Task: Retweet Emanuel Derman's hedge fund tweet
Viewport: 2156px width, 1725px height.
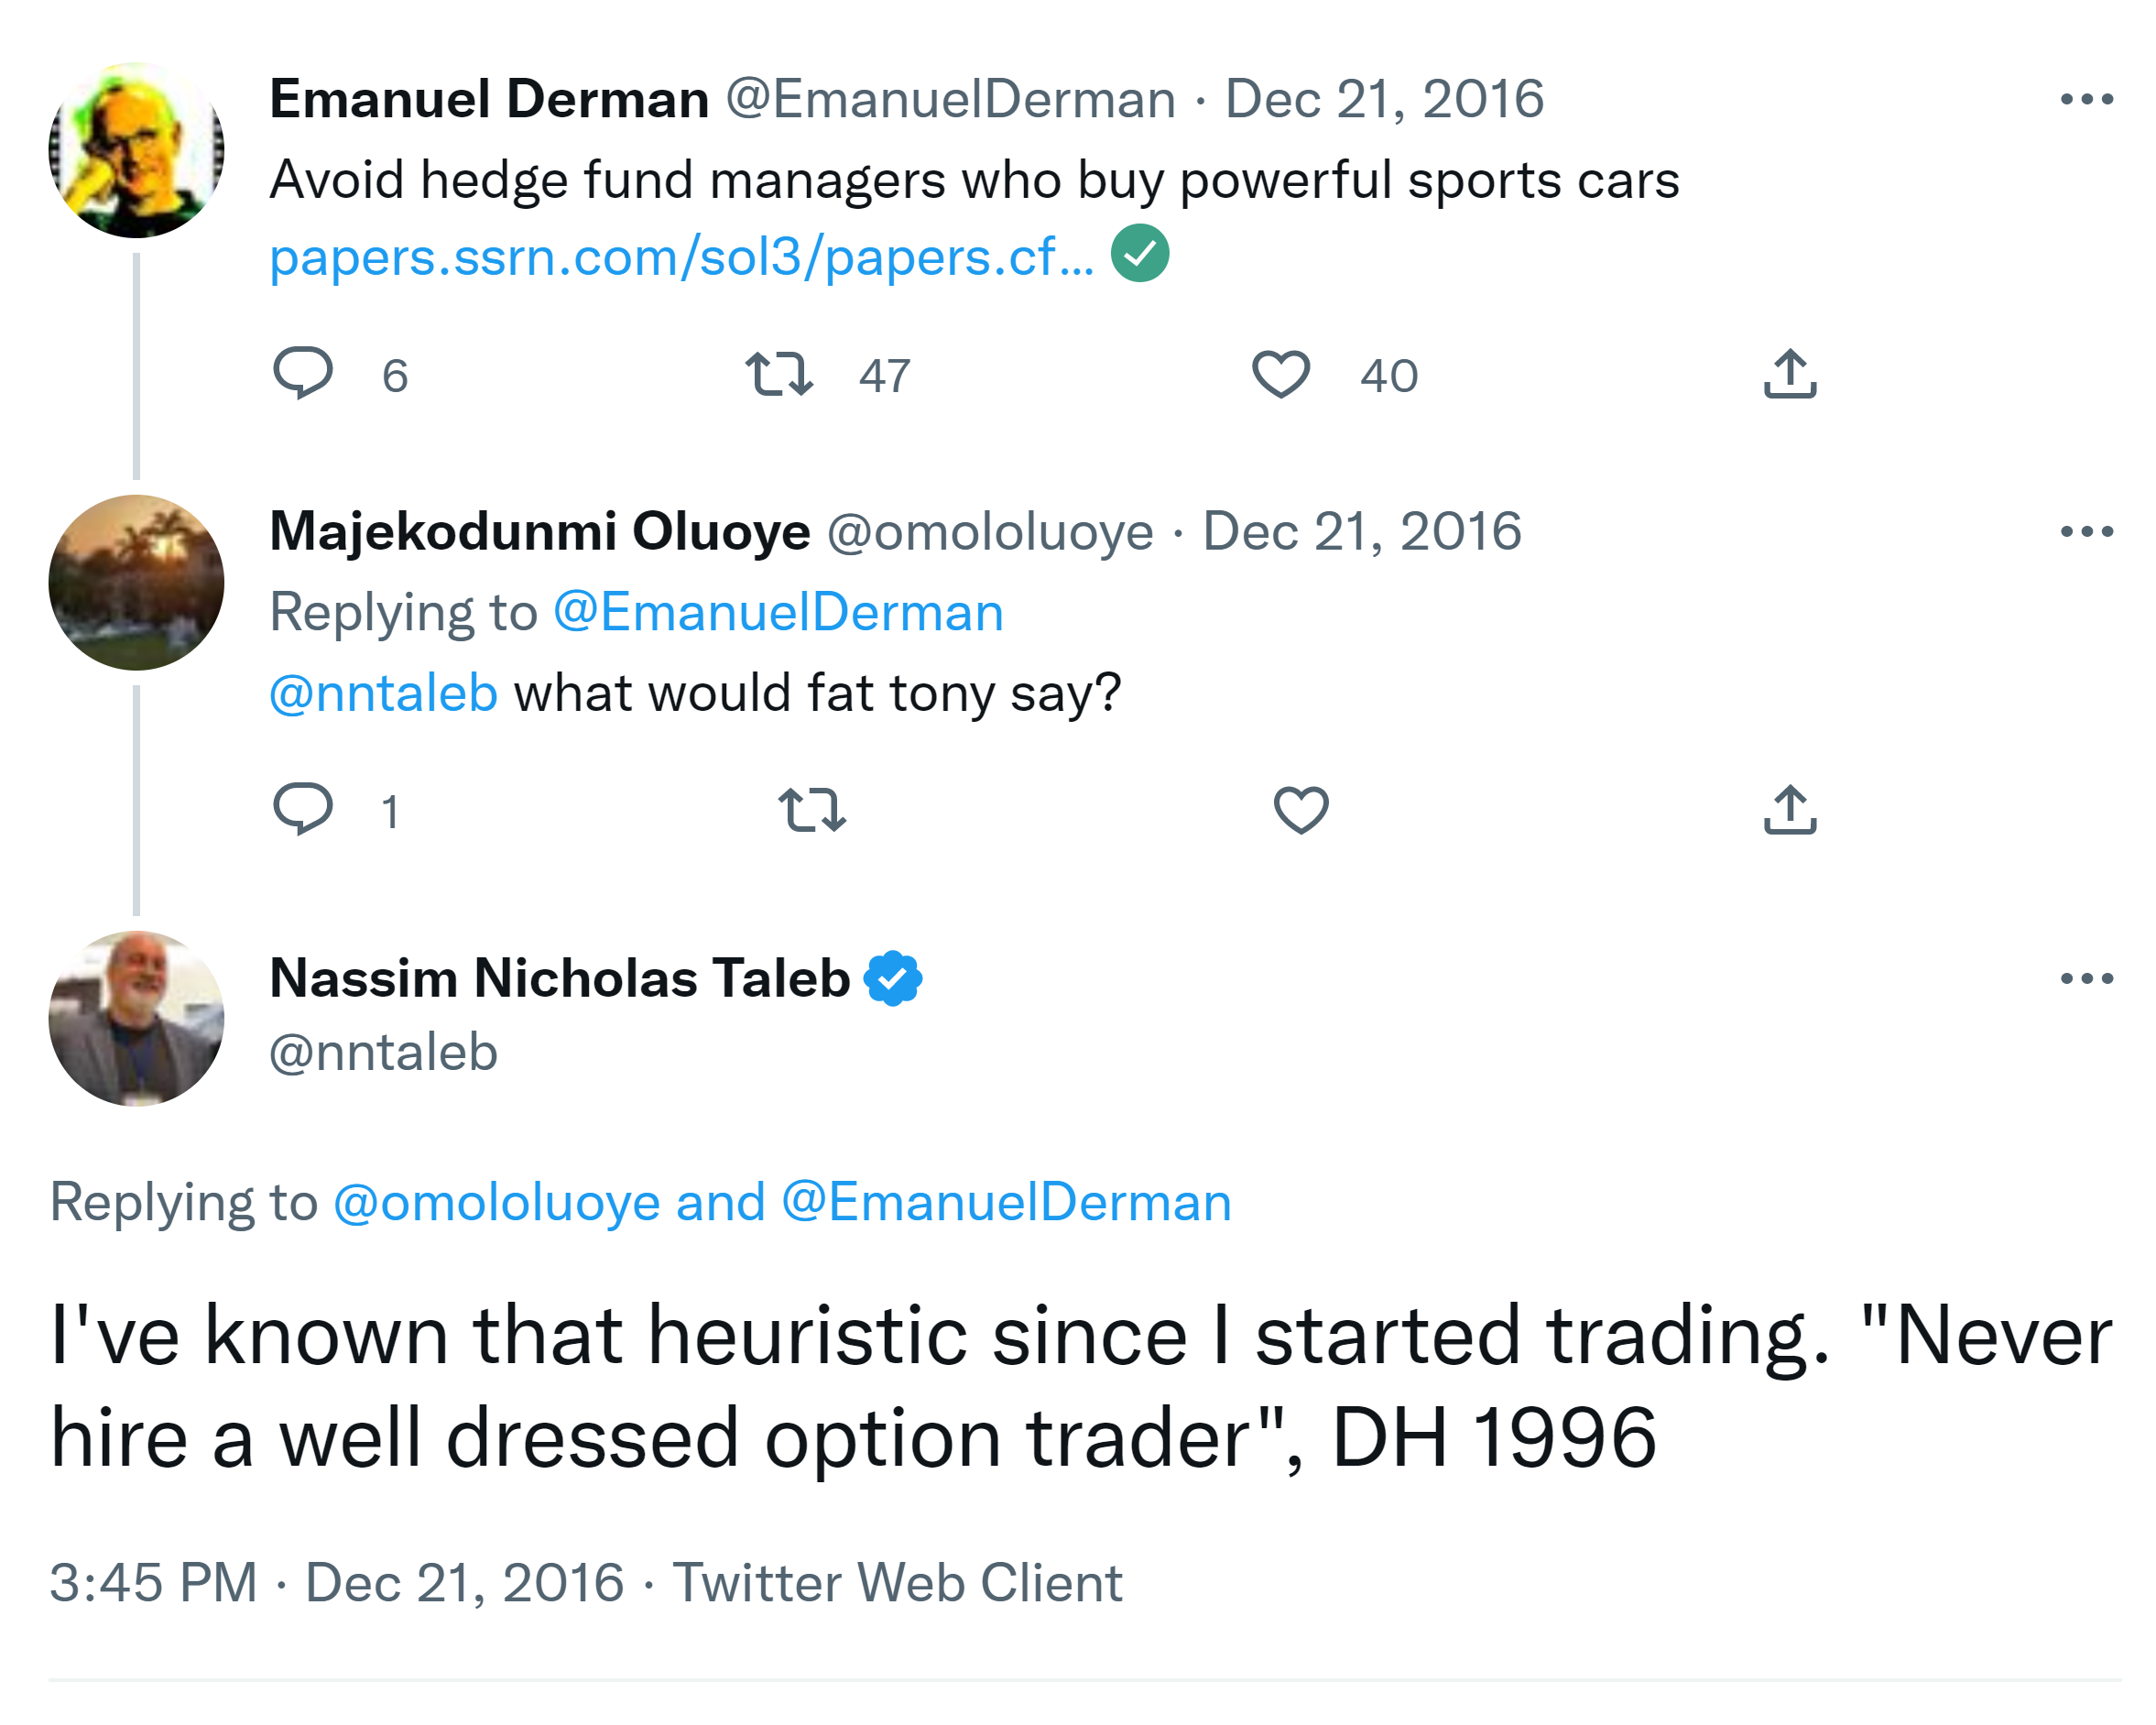Action: coord(779,374)
